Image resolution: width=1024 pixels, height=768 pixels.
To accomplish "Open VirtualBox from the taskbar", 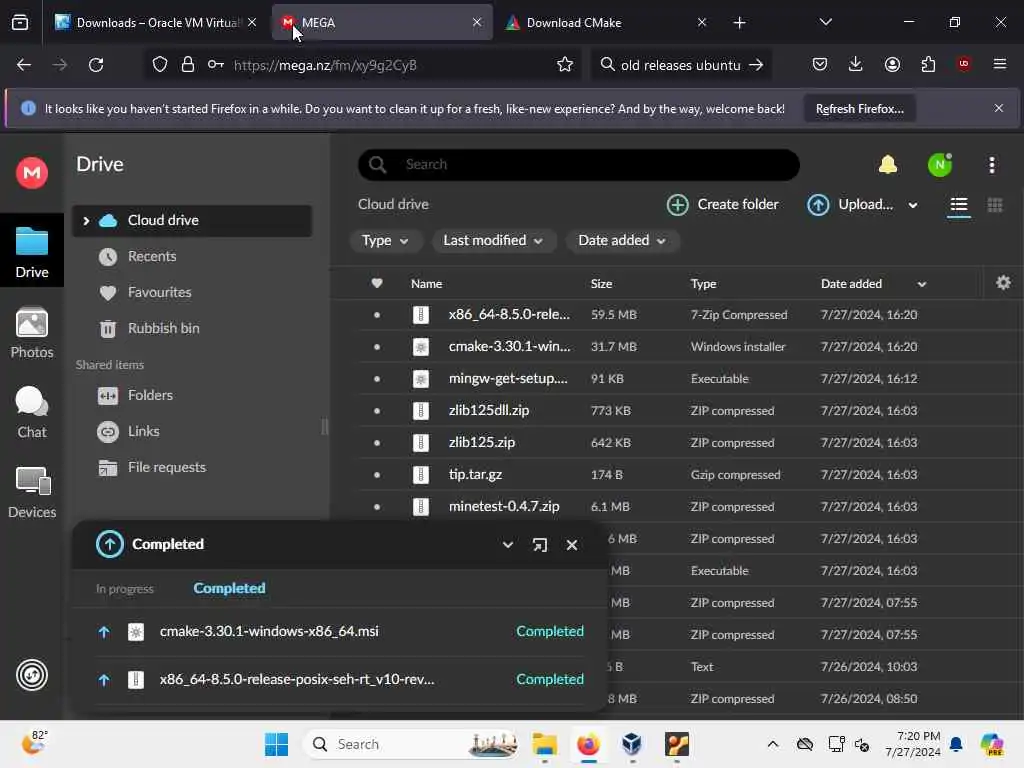I will [x=632, y=744].
